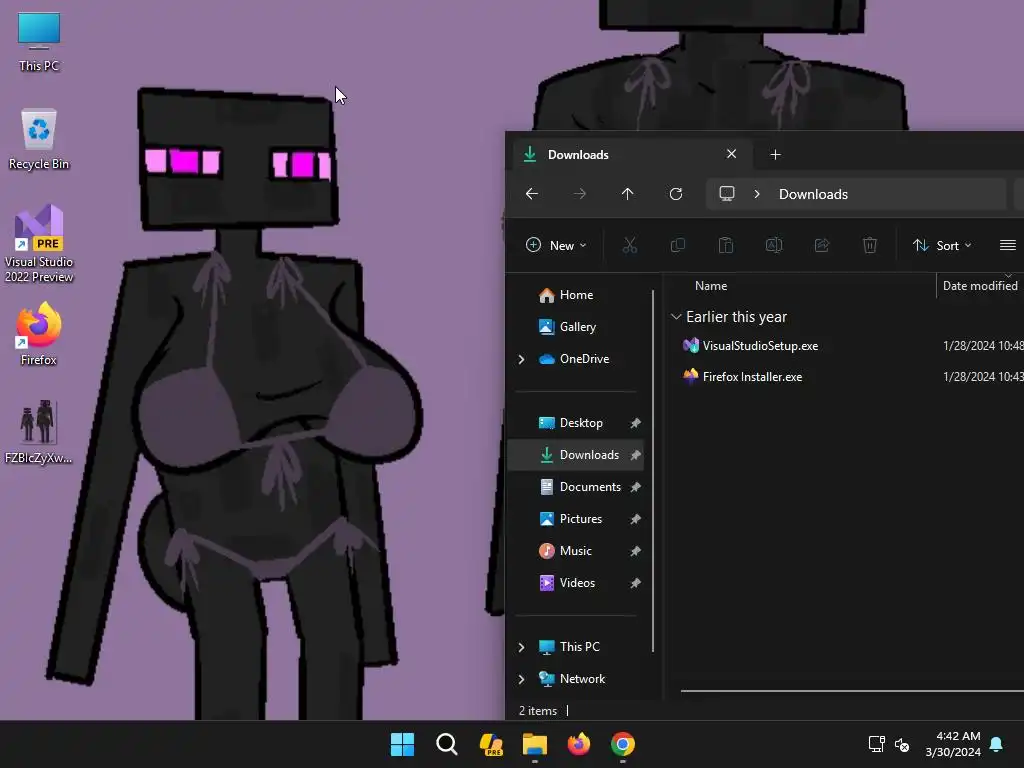
Task: Open the Sort dropdown menu
Action: tap(942, 246)
